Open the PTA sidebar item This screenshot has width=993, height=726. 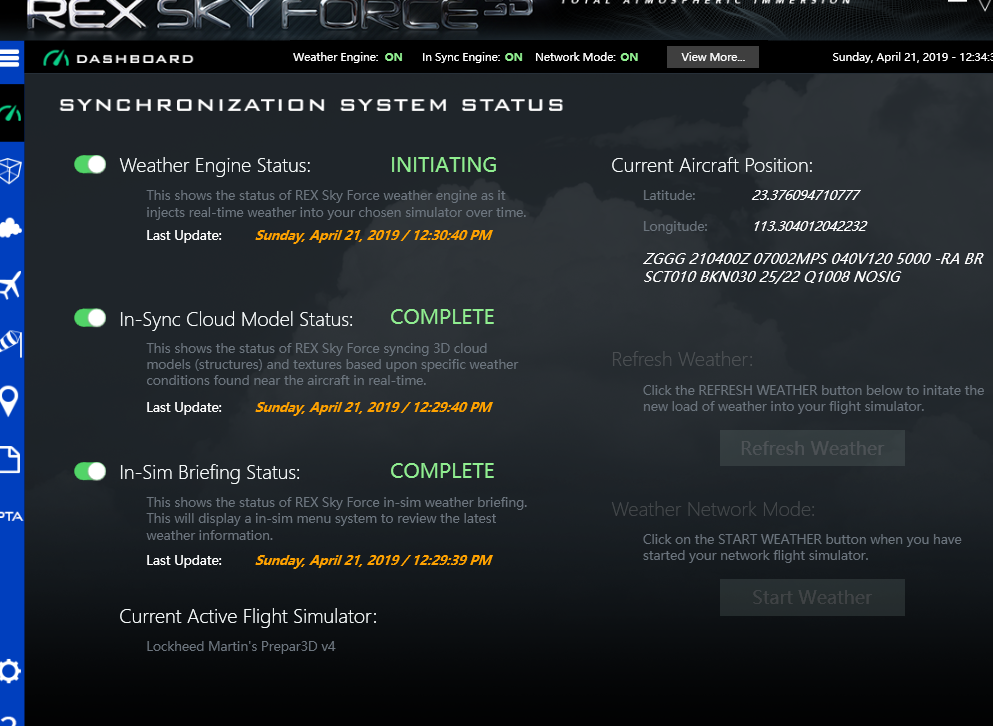pos(11,516)
